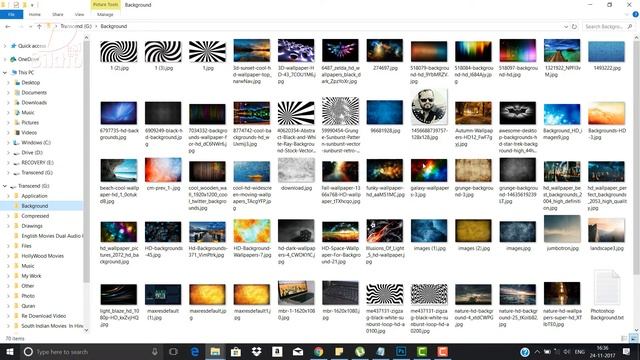Open Task View from the taskbar

click(x=173, y=351)
